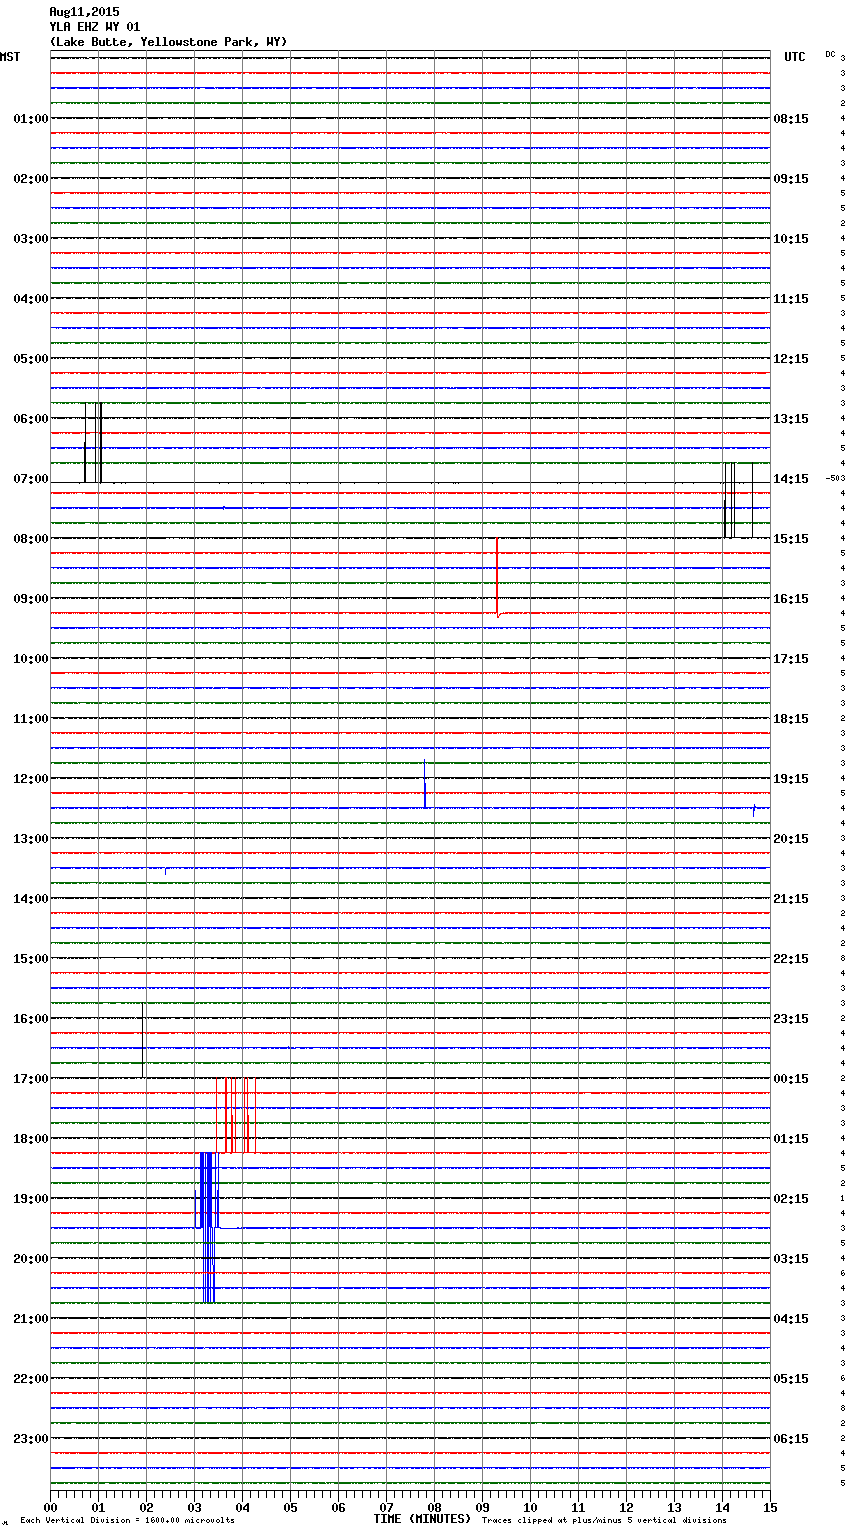This screenshot has height=1534, width=850.
Task: Click the 19:15 UTC label
Action: click(x=791, y=779)
